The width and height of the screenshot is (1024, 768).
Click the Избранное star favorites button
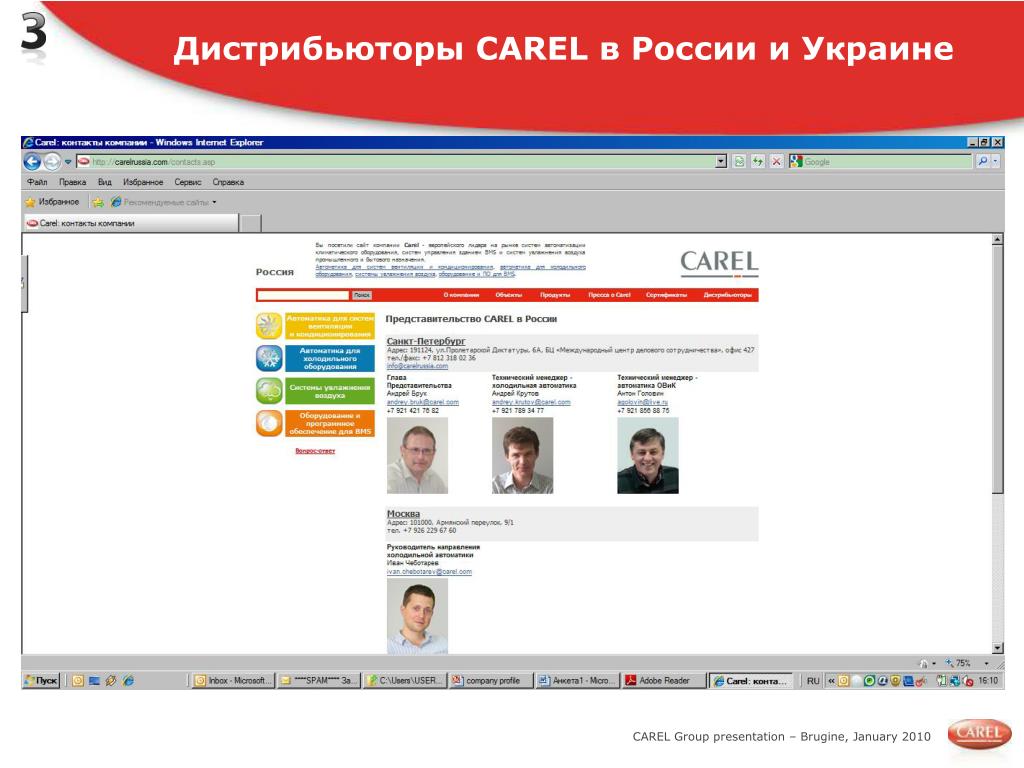coord(52,202)
